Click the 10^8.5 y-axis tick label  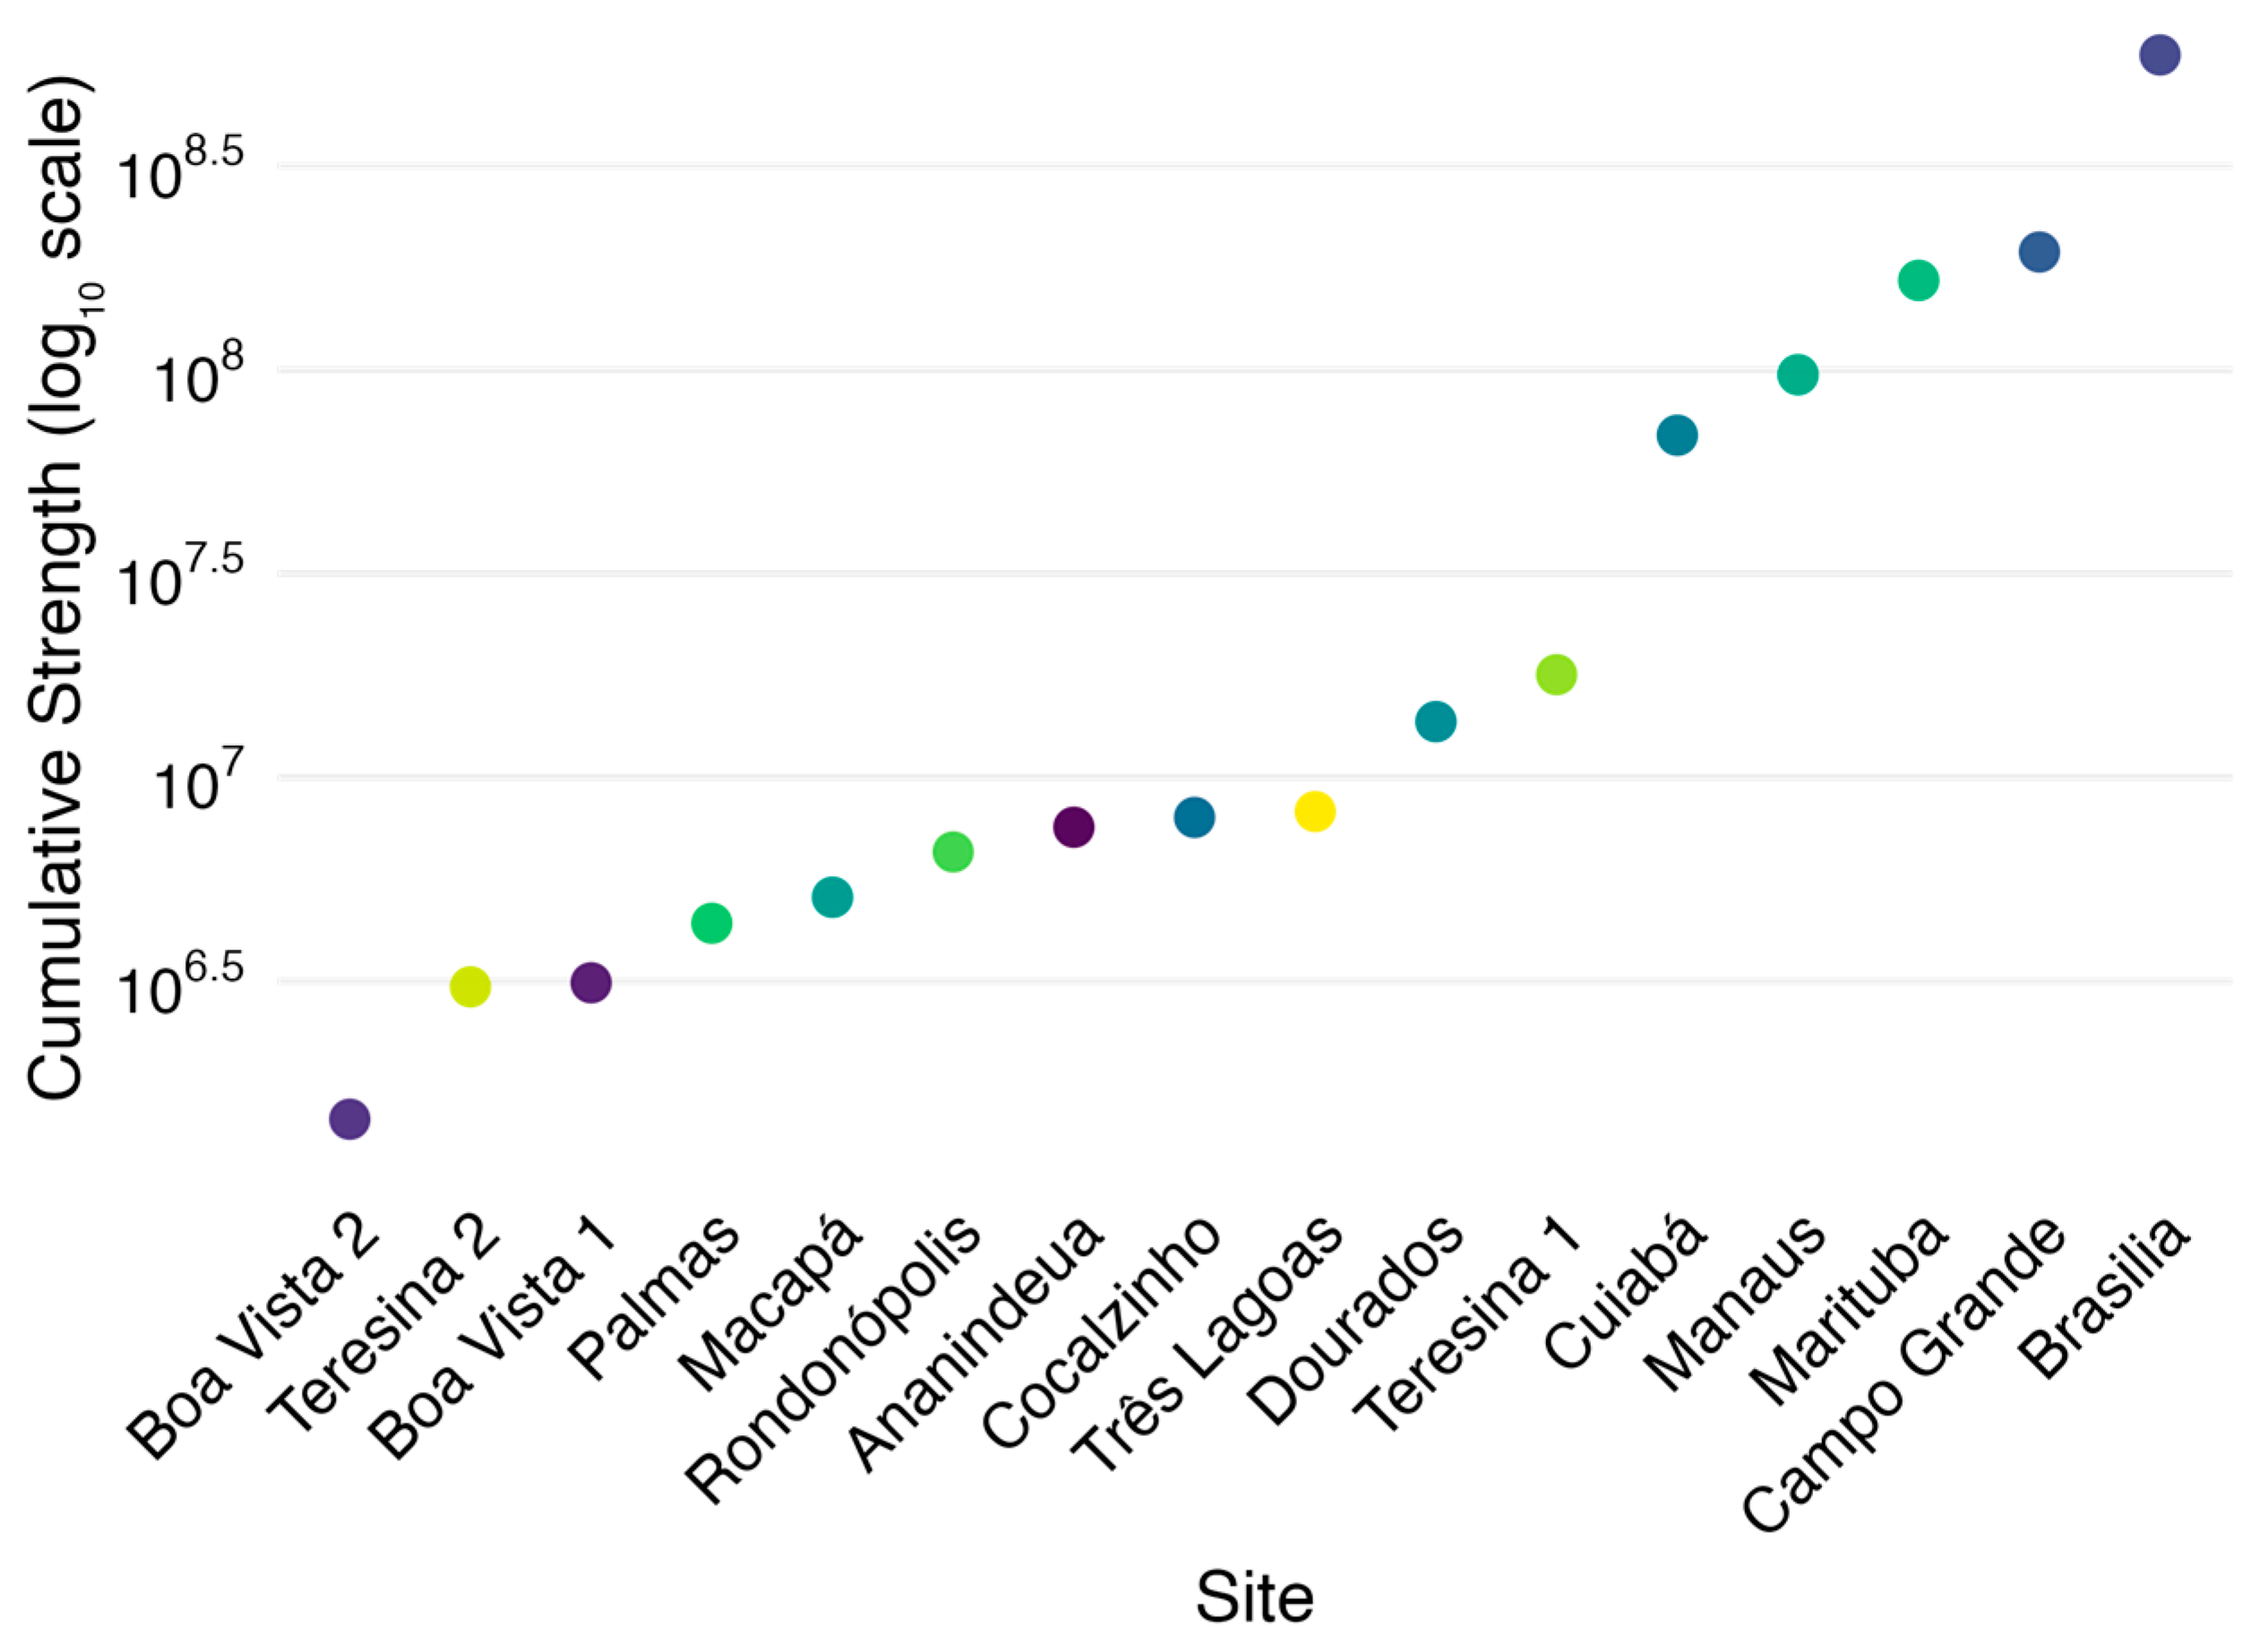pos(181,170)
